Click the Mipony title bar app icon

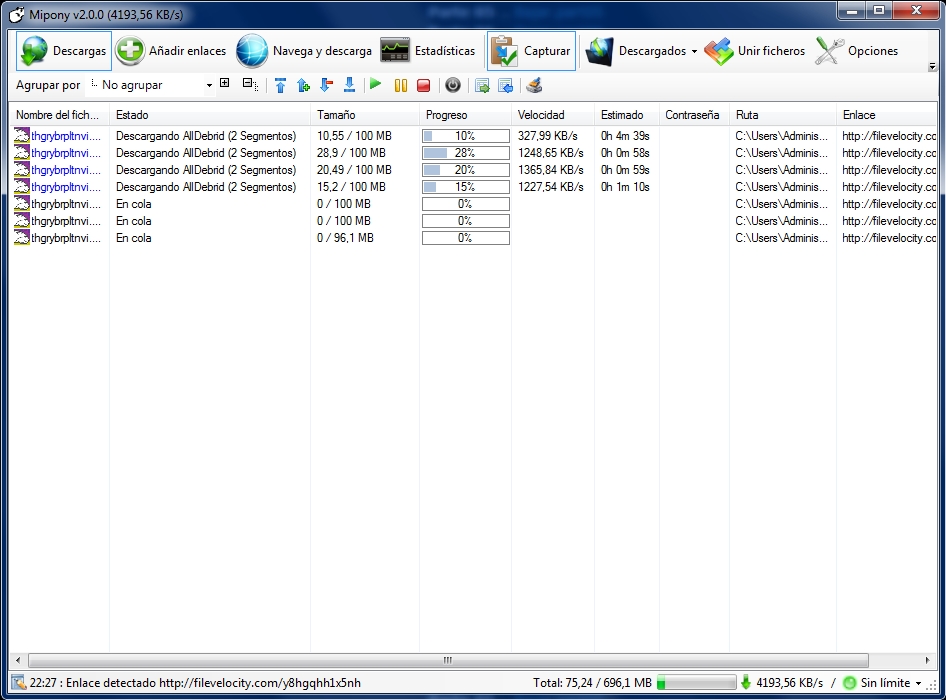tap(16, 14)
